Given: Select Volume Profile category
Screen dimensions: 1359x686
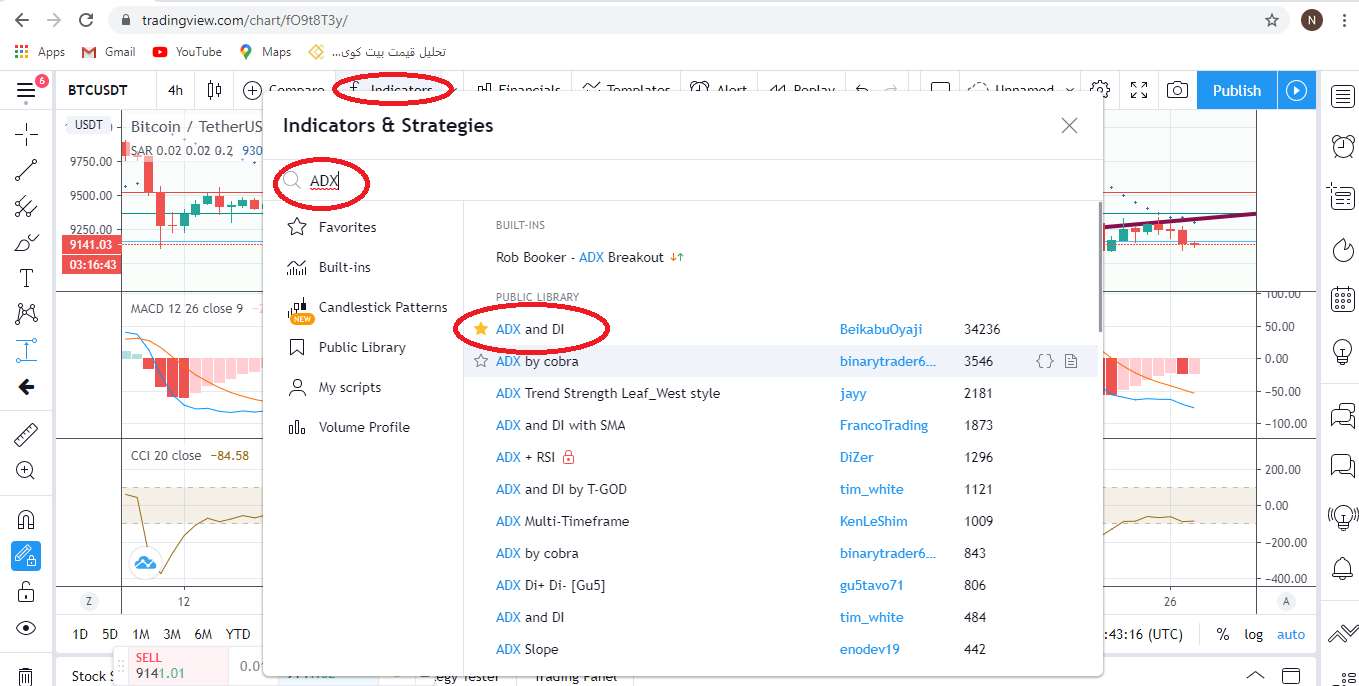Looking at the screenshot, I should click(363, 427).
